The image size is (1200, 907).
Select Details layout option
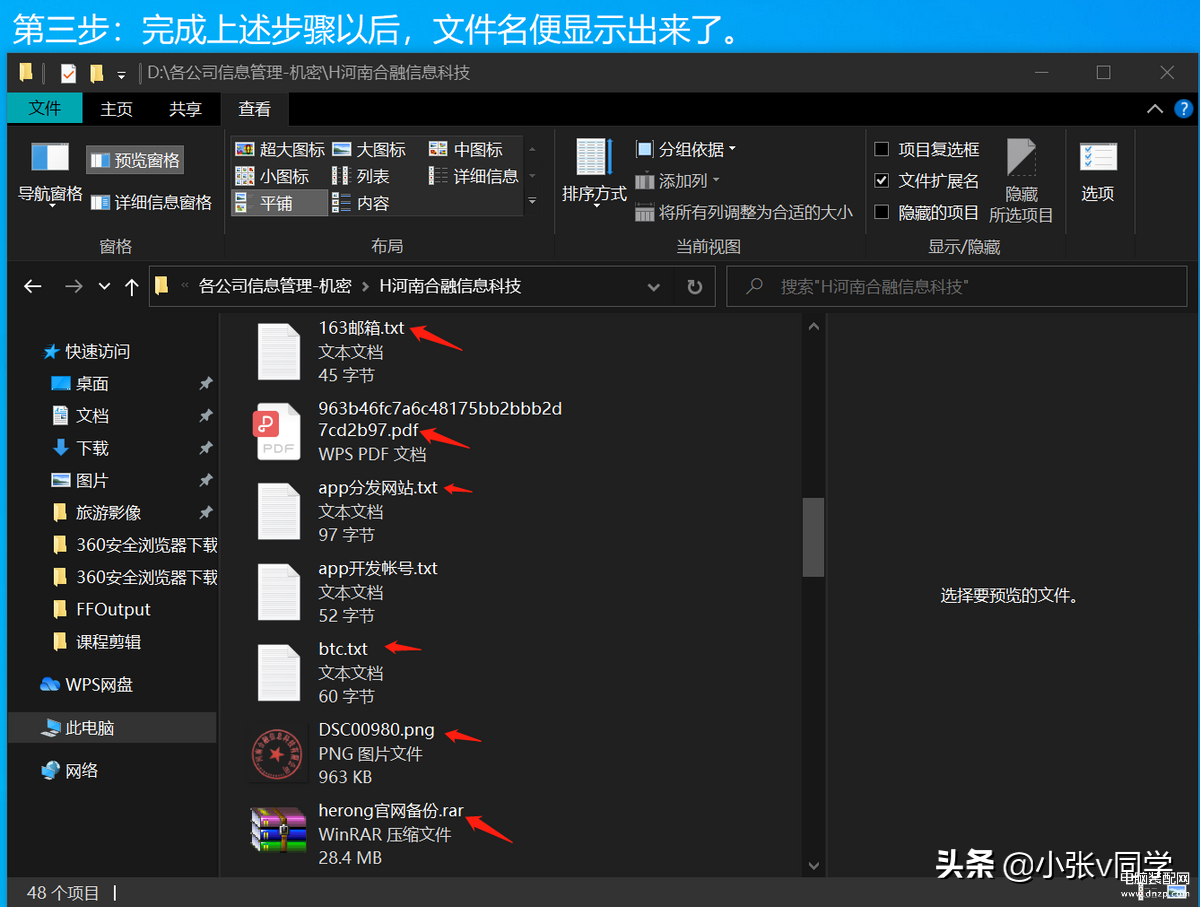(474, 176)
